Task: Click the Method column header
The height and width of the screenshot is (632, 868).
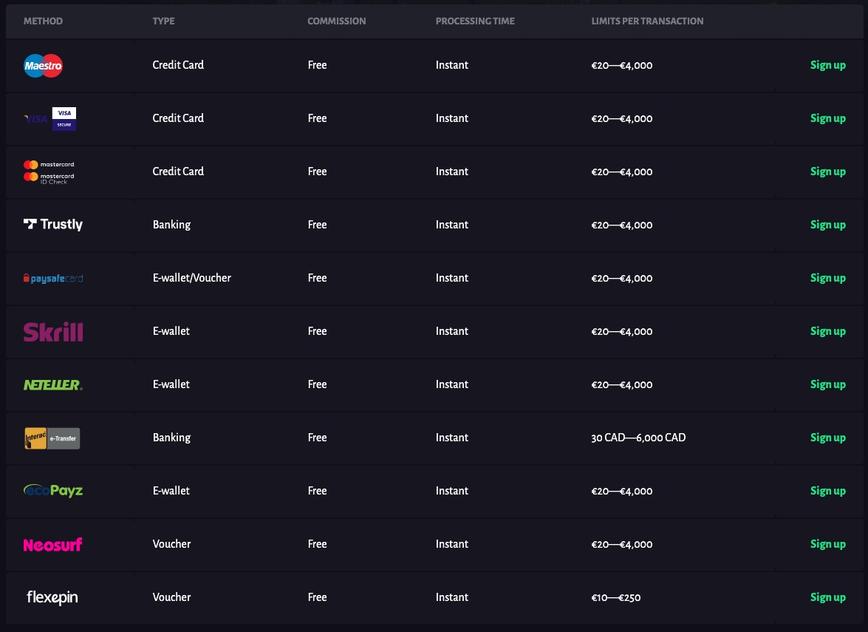Action: coord(43,21)
